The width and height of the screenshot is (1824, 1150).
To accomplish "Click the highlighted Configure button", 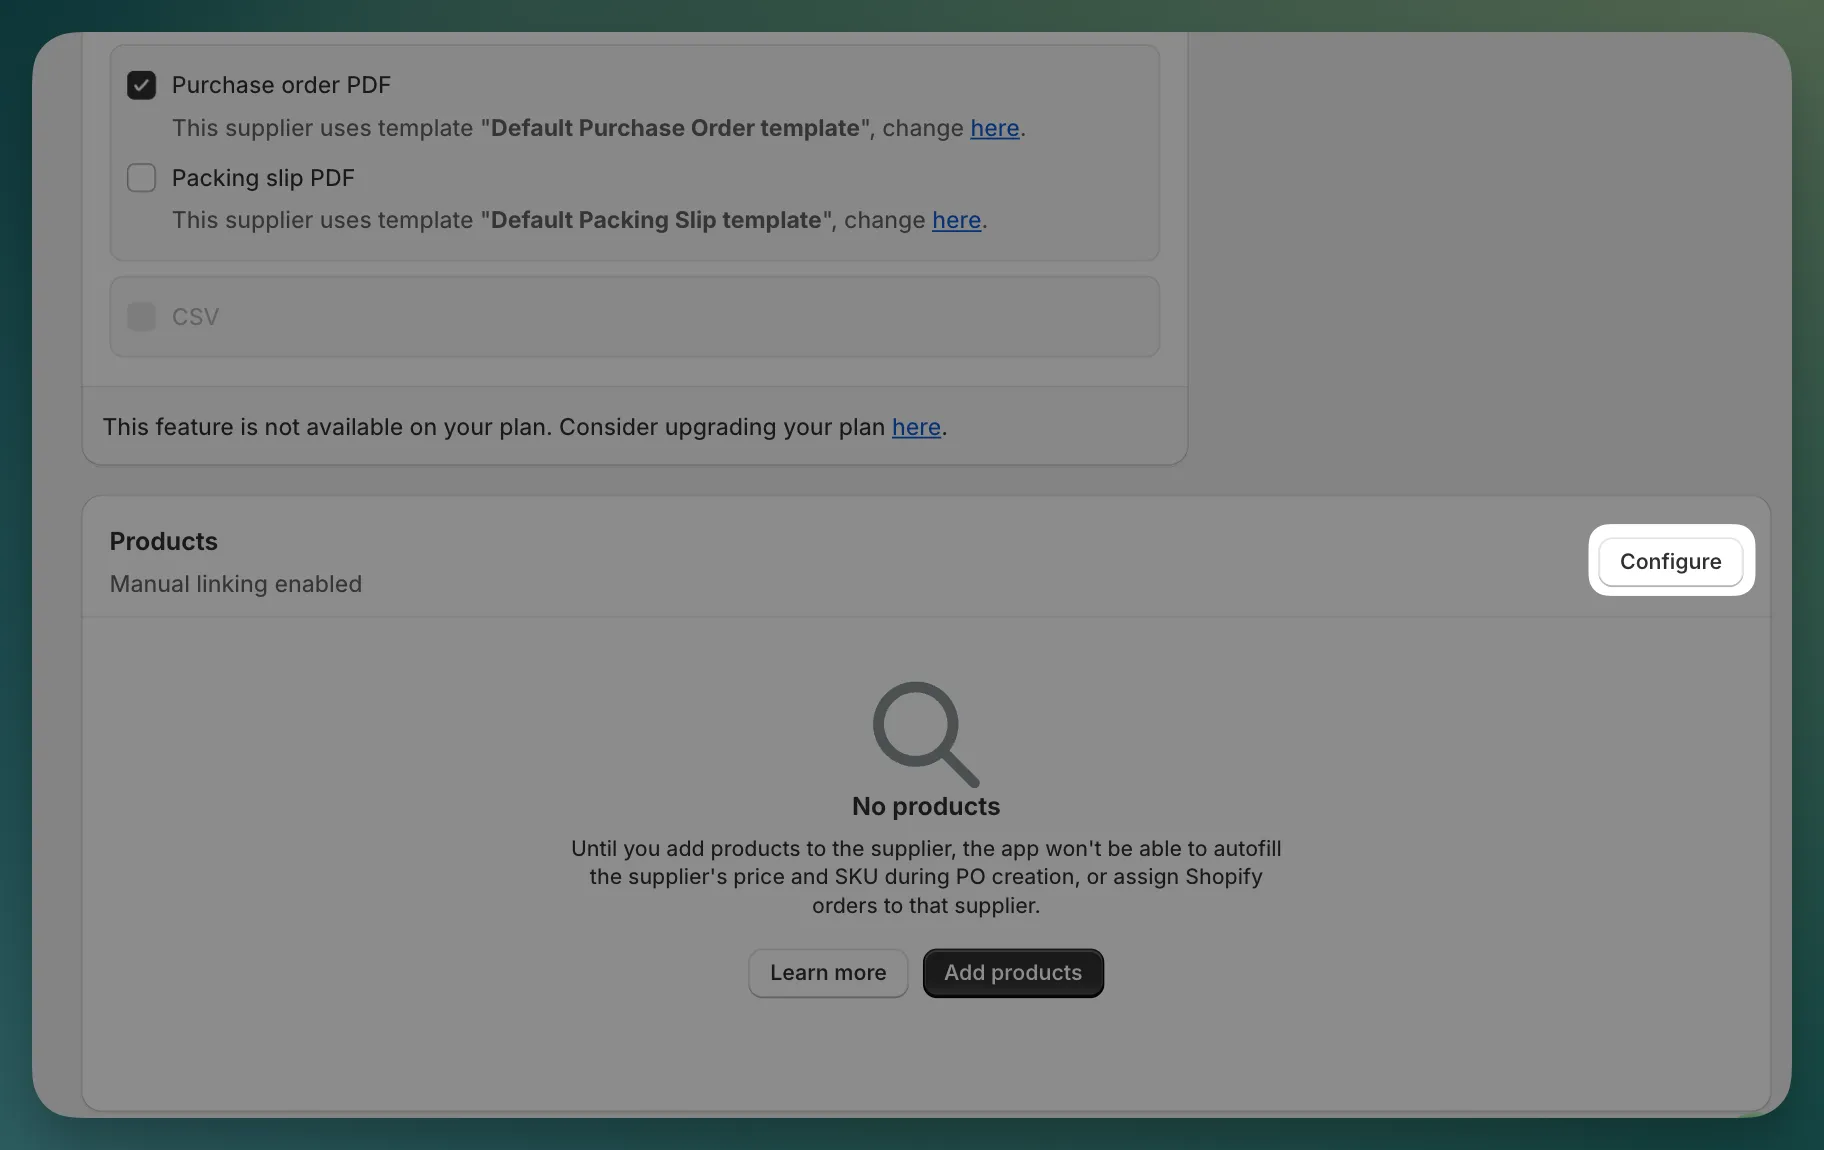I will [1670, 561].
